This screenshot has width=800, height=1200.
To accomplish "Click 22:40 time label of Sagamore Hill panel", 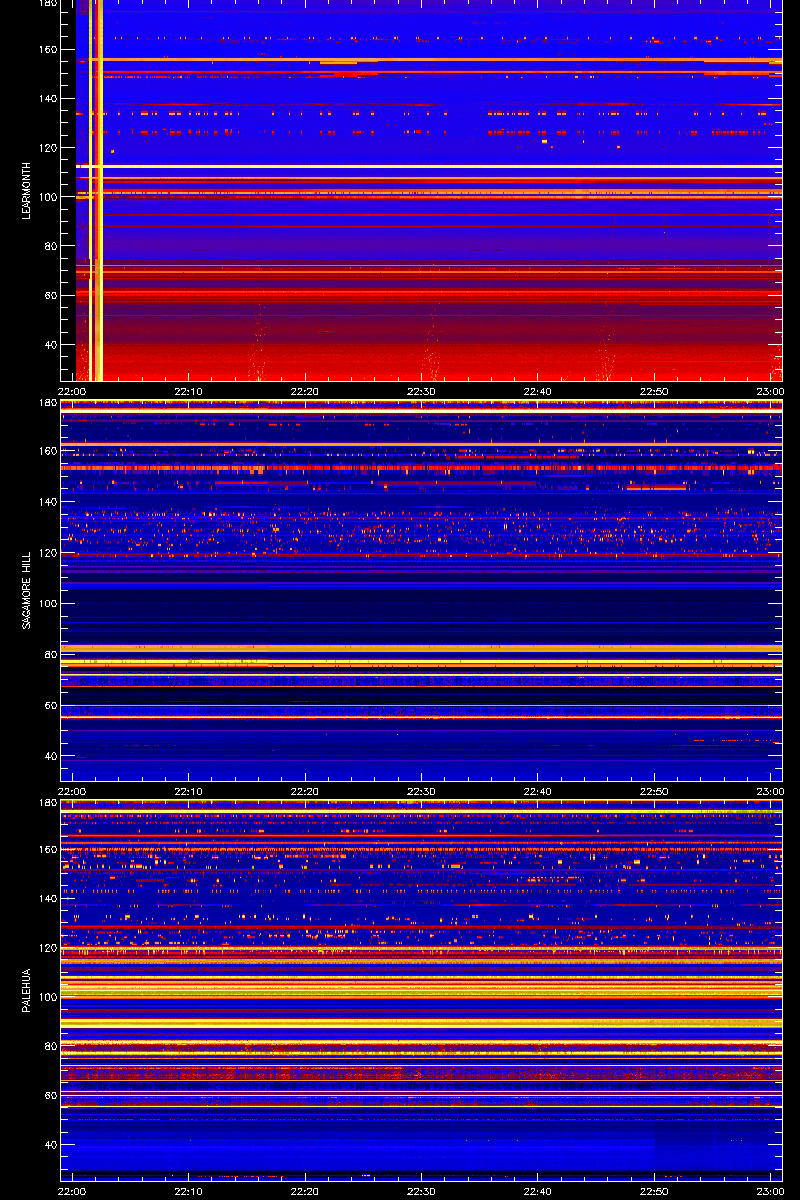I will point(538,791).
